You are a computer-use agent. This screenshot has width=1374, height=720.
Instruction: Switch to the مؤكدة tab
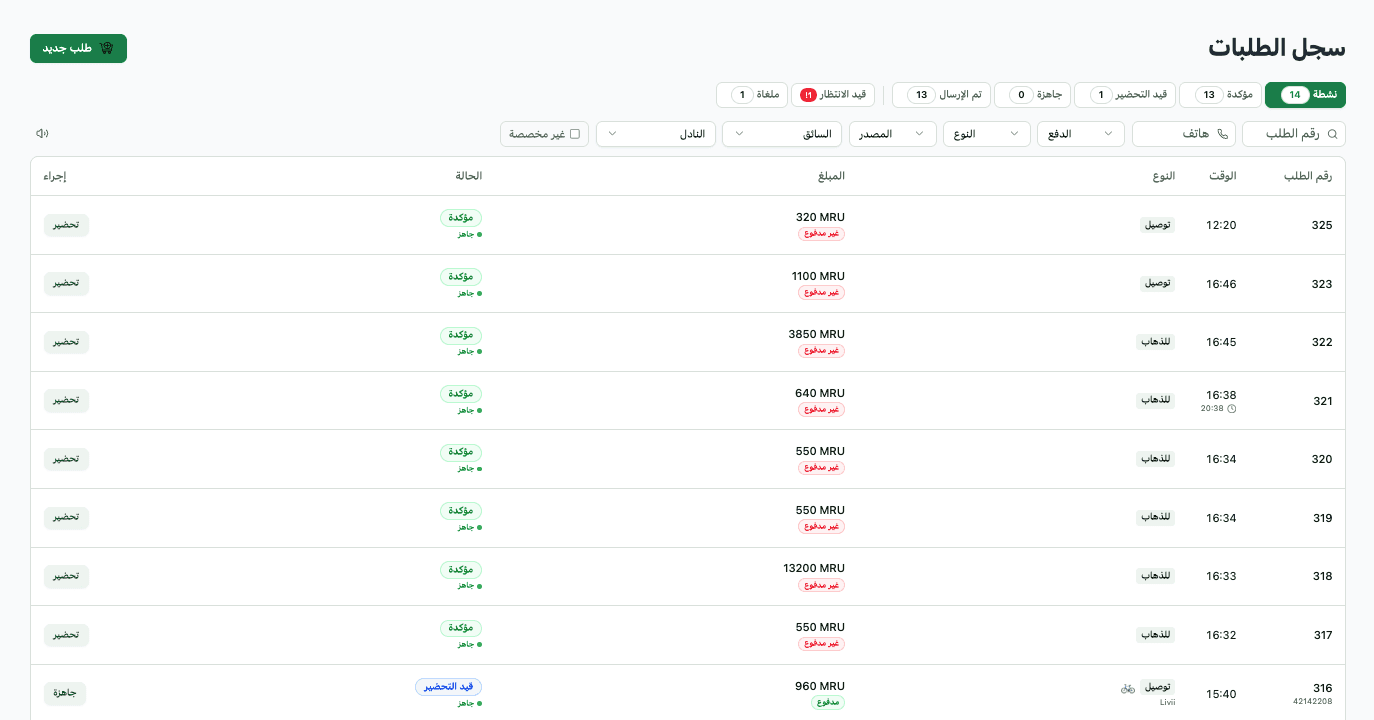click(1221, 95)
